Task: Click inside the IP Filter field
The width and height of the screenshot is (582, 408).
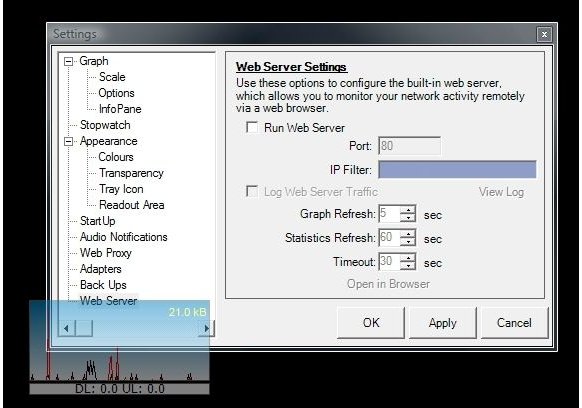Action: [457, 169]
